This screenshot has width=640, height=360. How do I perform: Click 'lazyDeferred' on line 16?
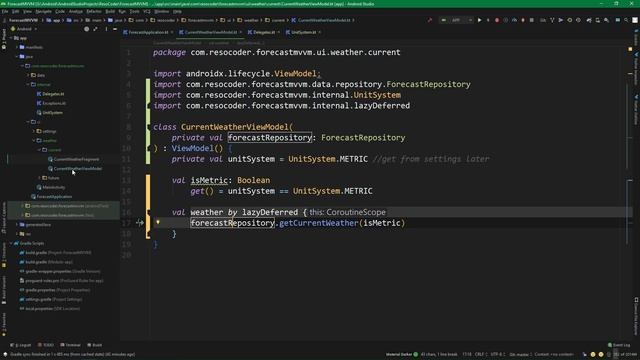coord(270,212)
